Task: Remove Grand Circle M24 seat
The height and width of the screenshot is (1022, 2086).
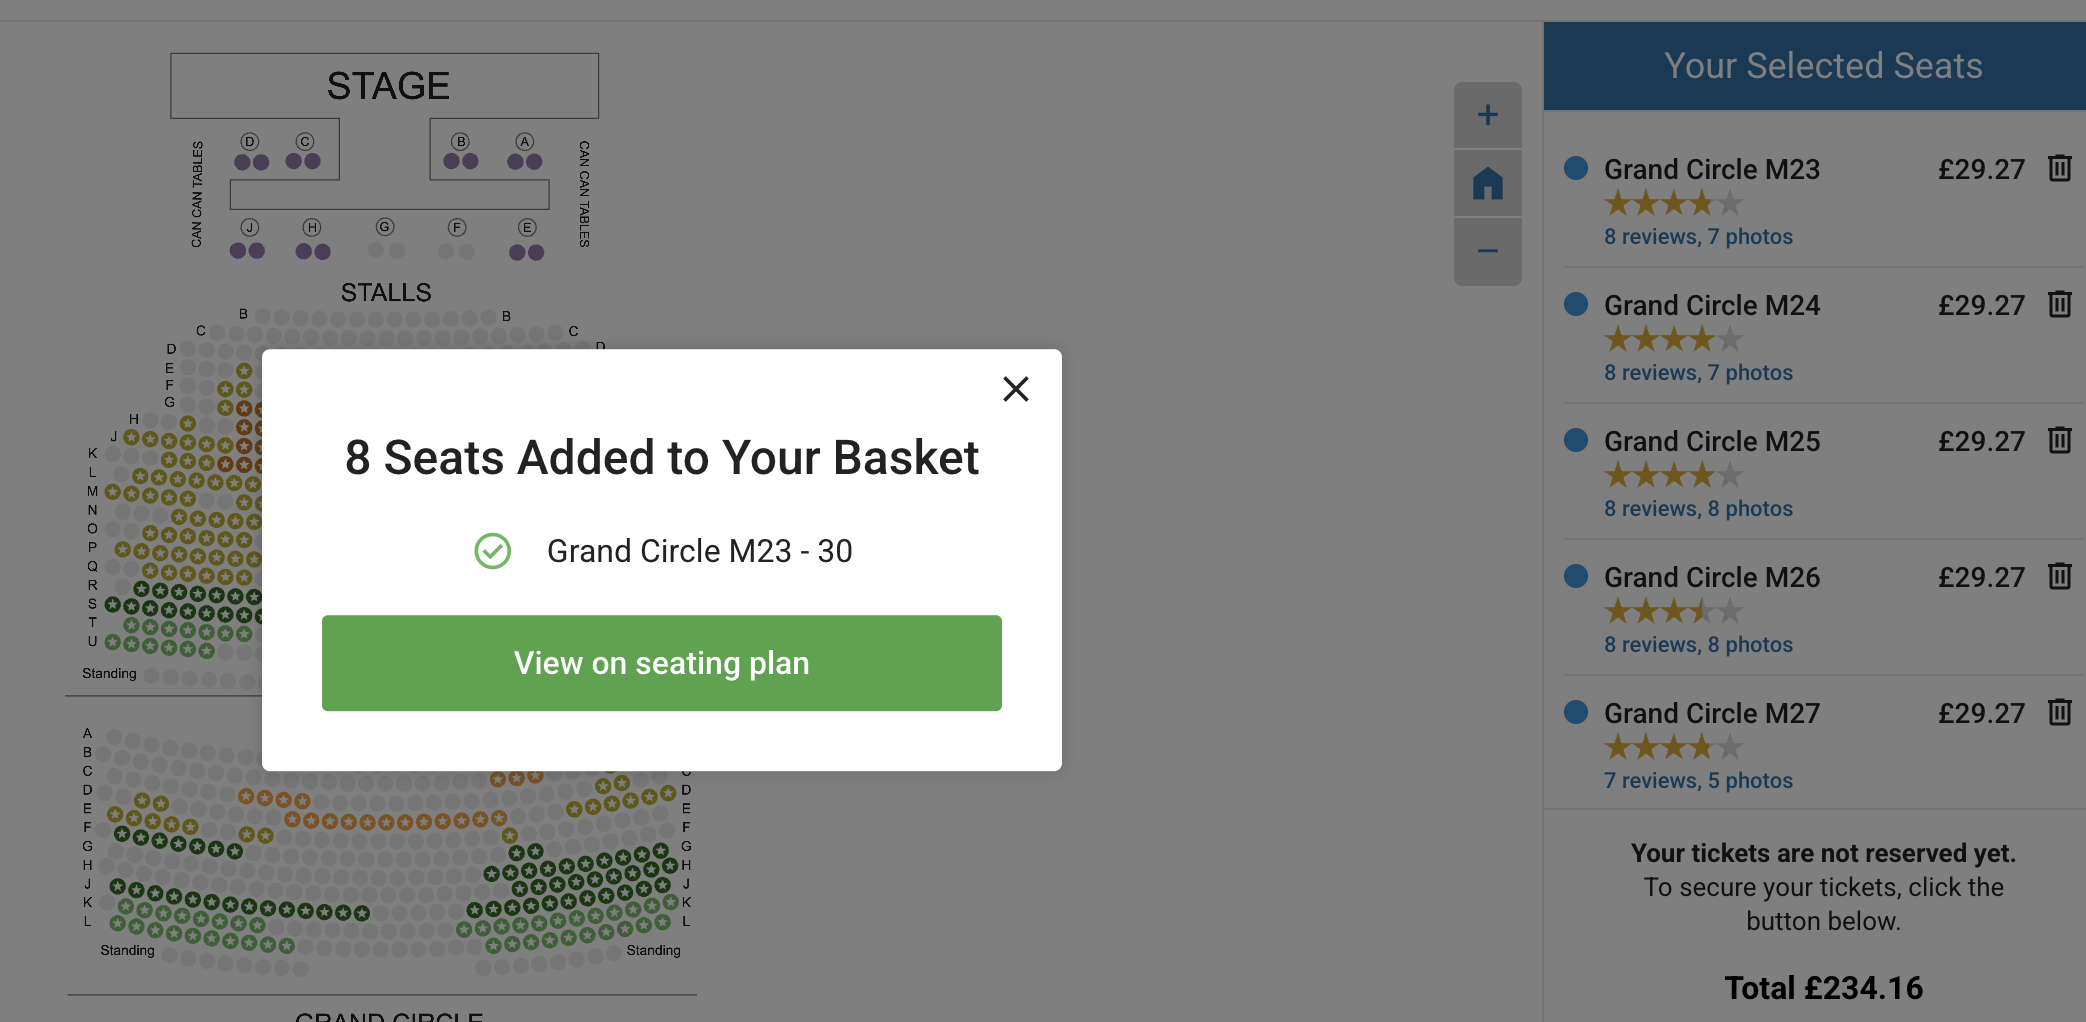Action: tap(2059, 304)
